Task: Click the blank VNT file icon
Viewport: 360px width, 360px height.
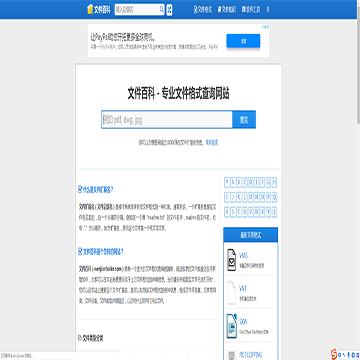Action: coord(231,292)
